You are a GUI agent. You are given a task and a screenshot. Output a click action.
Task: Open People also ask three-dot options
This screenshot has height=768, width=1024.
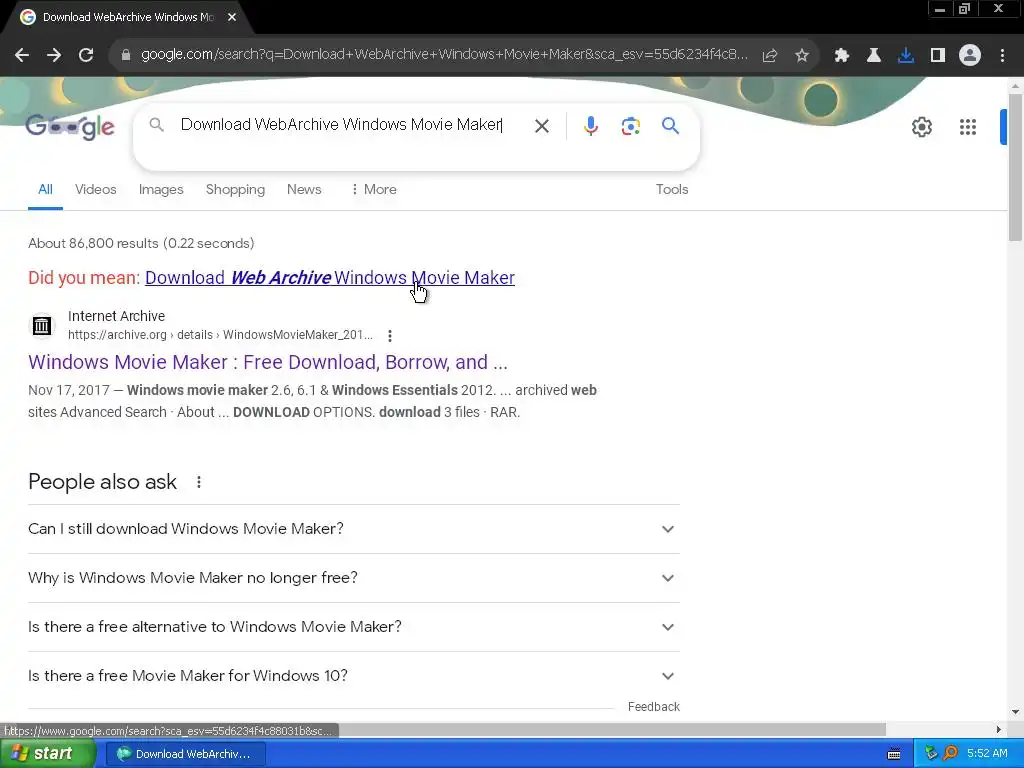(199, 482)
